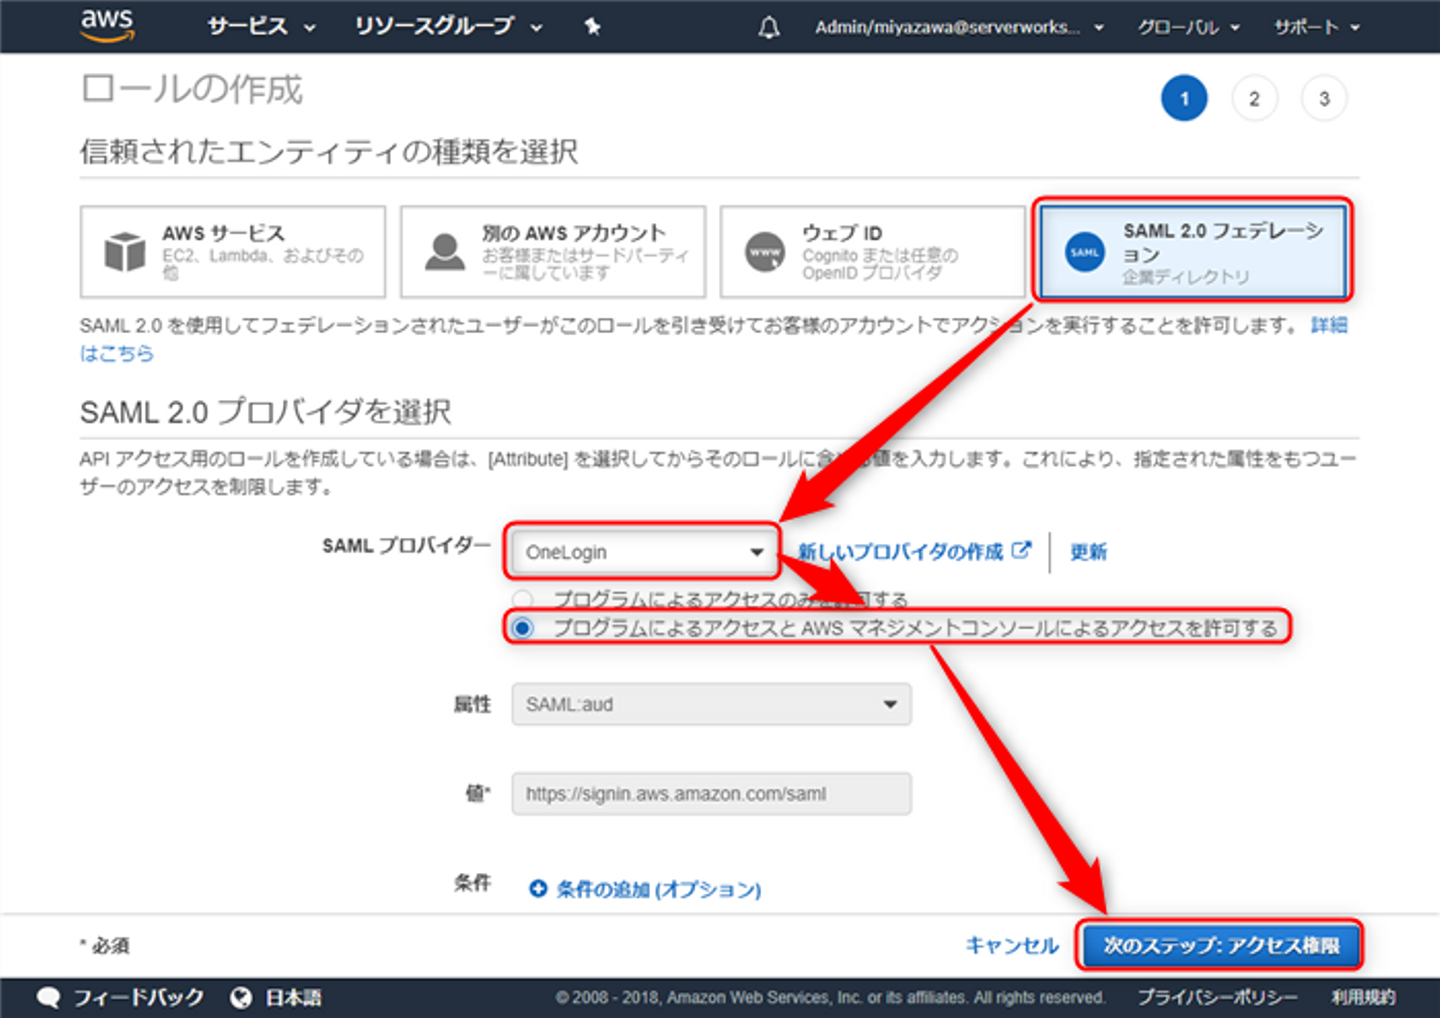Click 条件の追加 (オプション) link

point(659,889)
